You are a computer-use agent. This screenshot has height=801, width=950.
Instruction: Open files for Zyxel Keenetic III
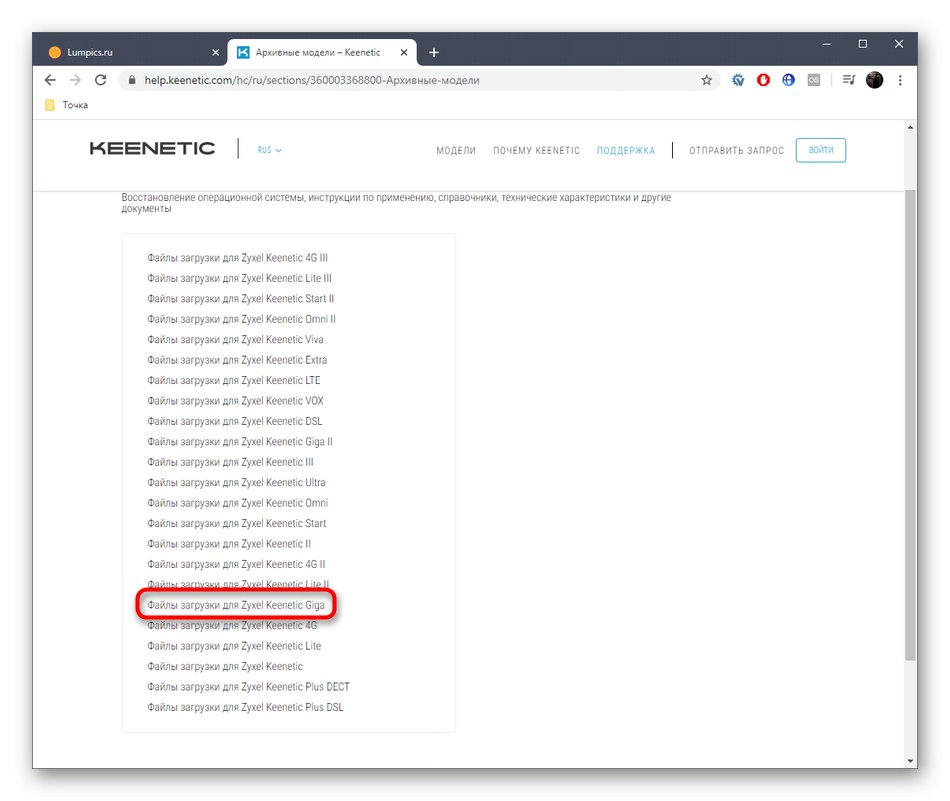click(x=230, y=462)
